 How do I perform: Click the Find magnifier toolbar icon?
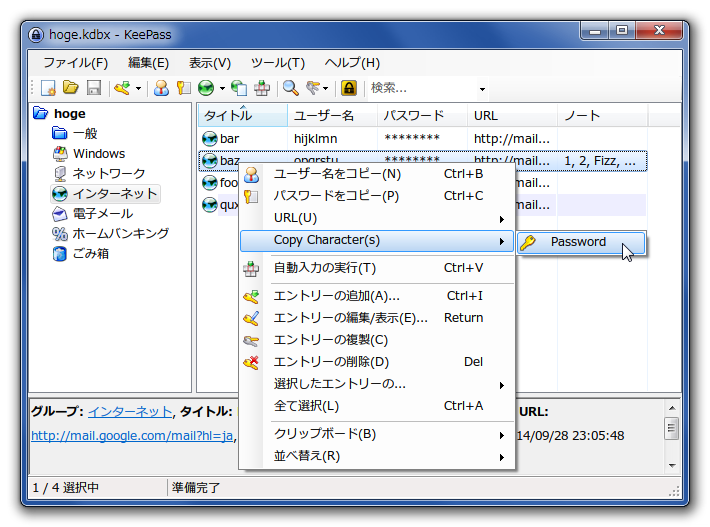point(290,88)
